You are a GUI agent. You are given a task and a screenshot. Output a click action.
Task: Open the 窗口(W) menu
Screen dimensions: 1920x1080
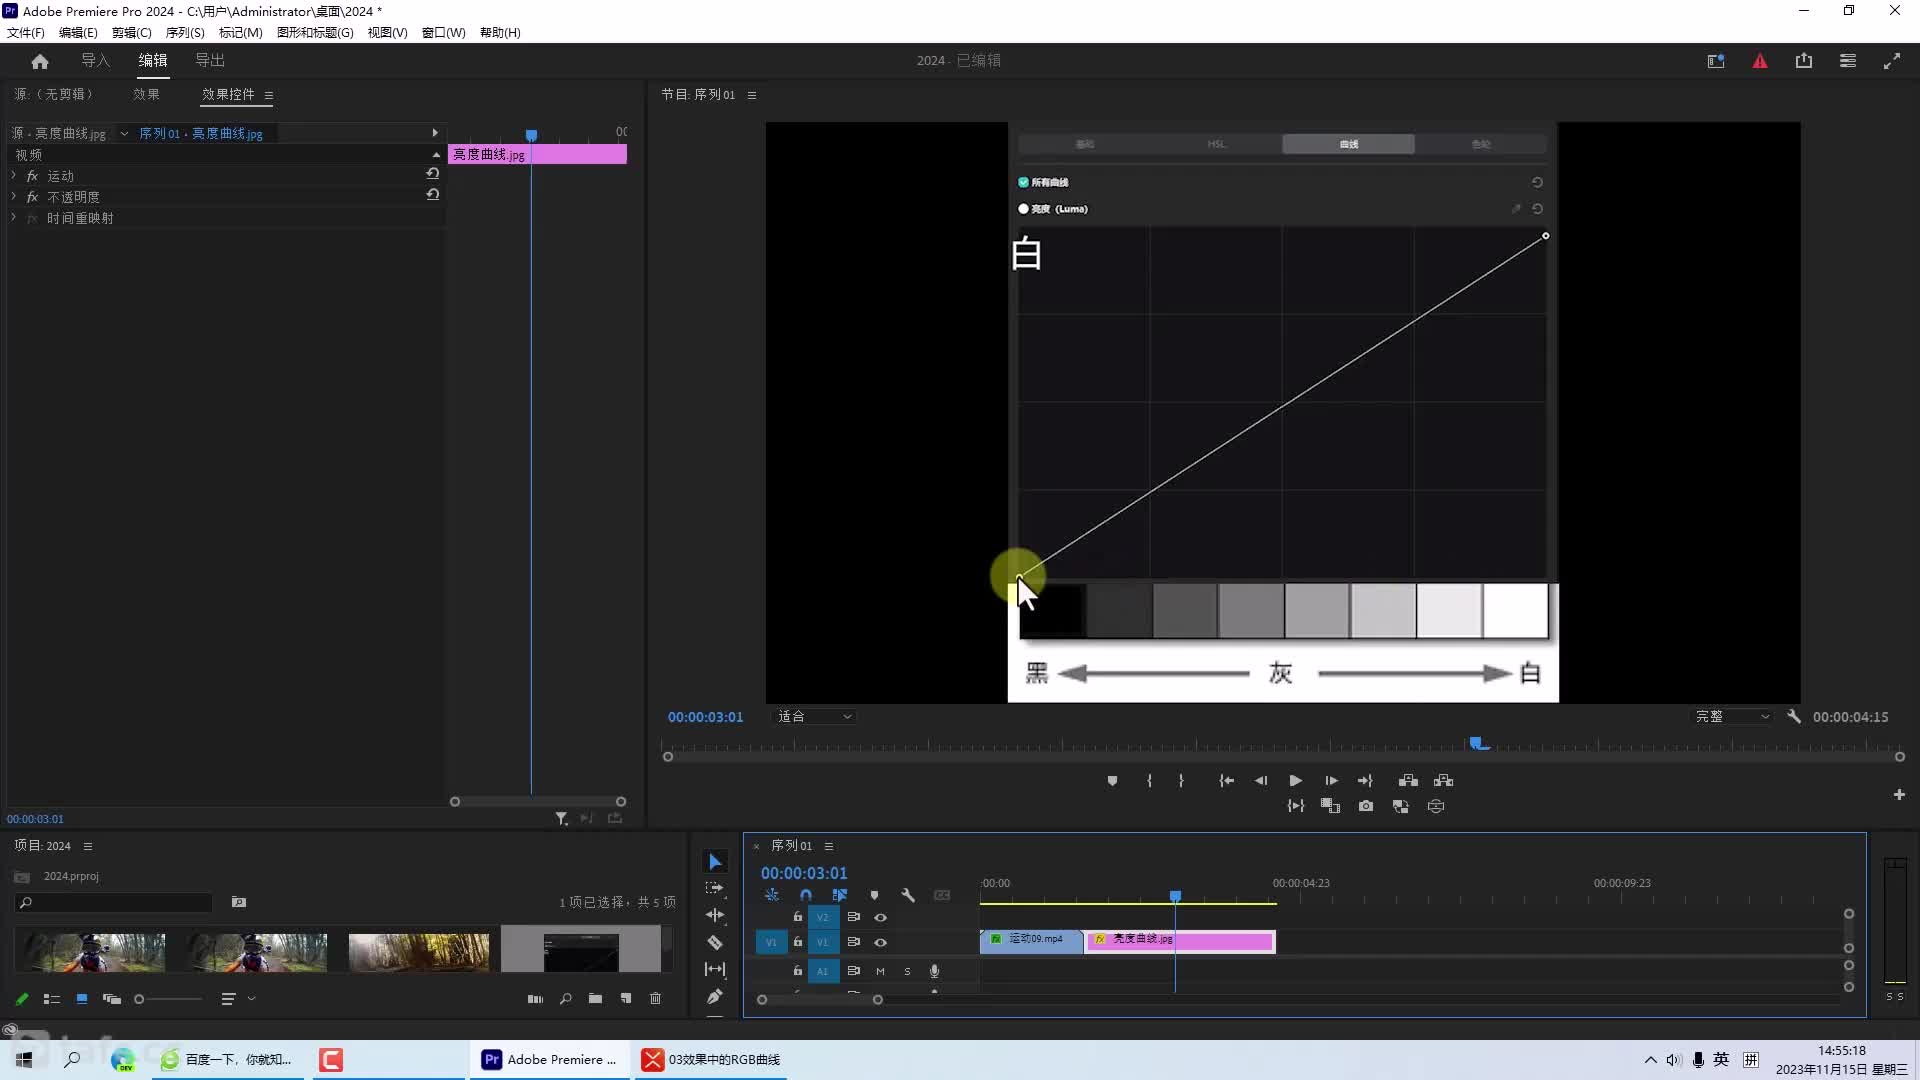point(443,33)
